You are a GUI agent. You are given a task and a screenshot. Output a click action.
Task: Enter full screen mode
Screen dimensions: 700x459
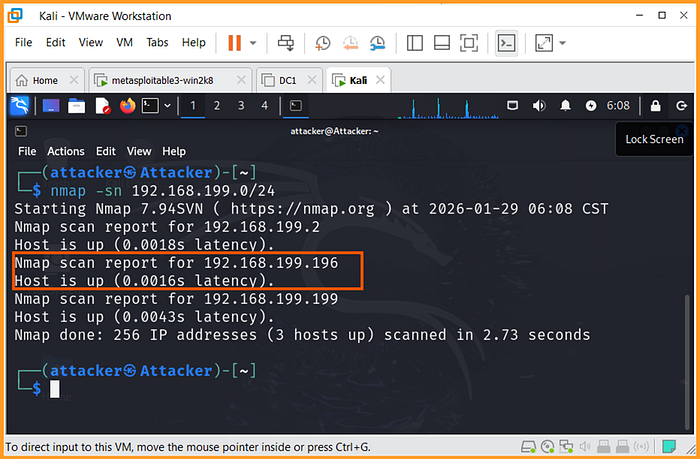[x=469, y=43]
